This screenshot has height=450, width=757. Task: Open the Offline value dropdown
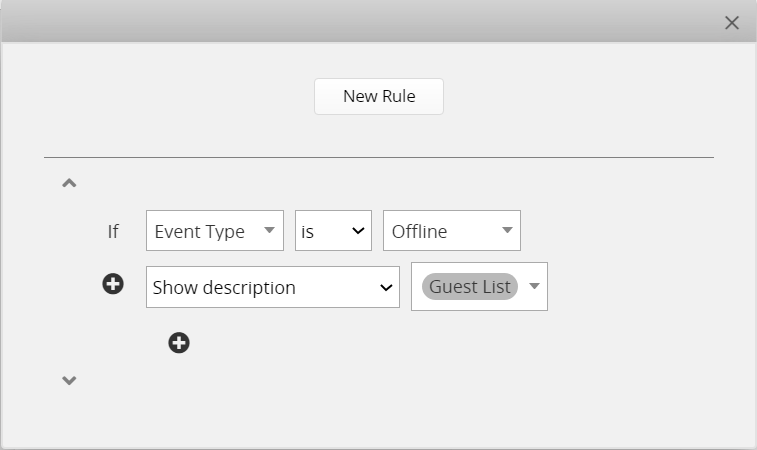click(x=452, y=230)
